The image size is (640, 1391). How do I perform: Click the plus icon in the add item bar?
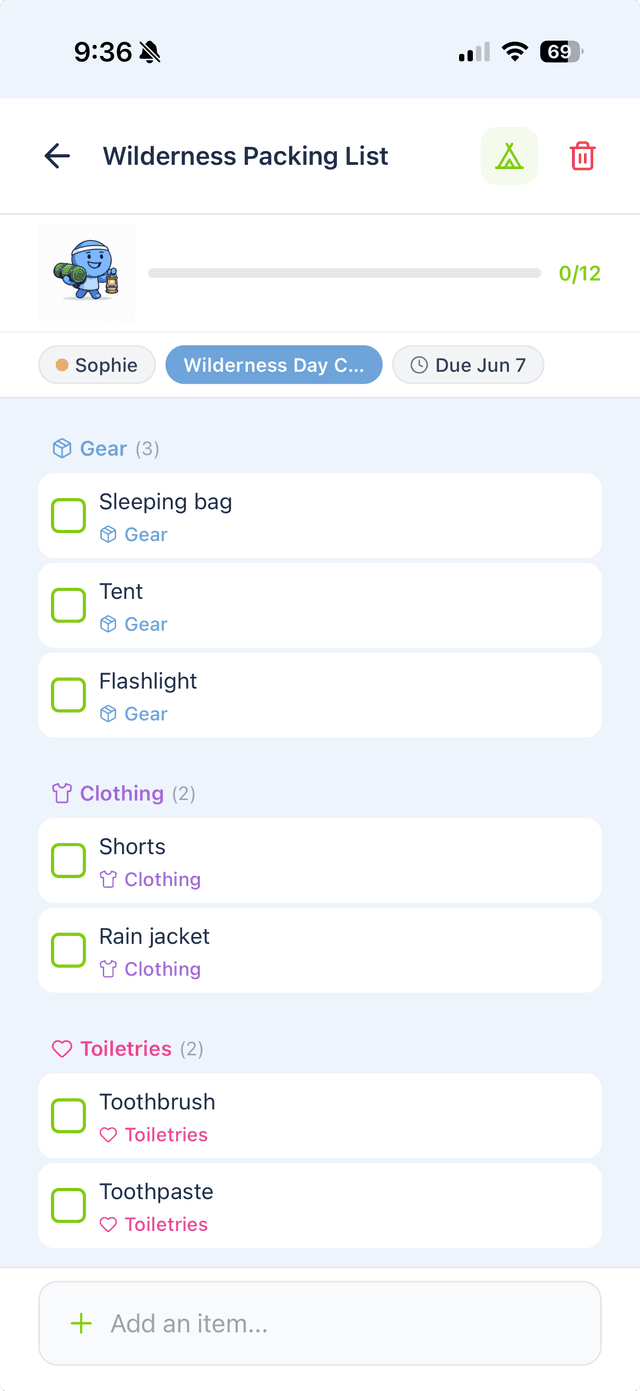click(78, 1323)
